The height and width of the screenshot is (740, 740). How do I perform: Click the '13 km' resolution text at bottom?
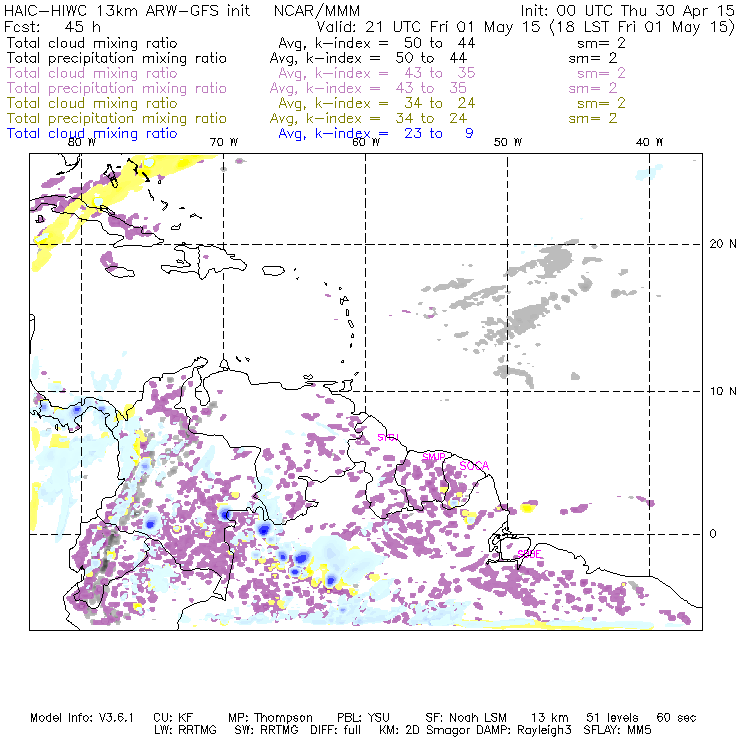(550, 718)
